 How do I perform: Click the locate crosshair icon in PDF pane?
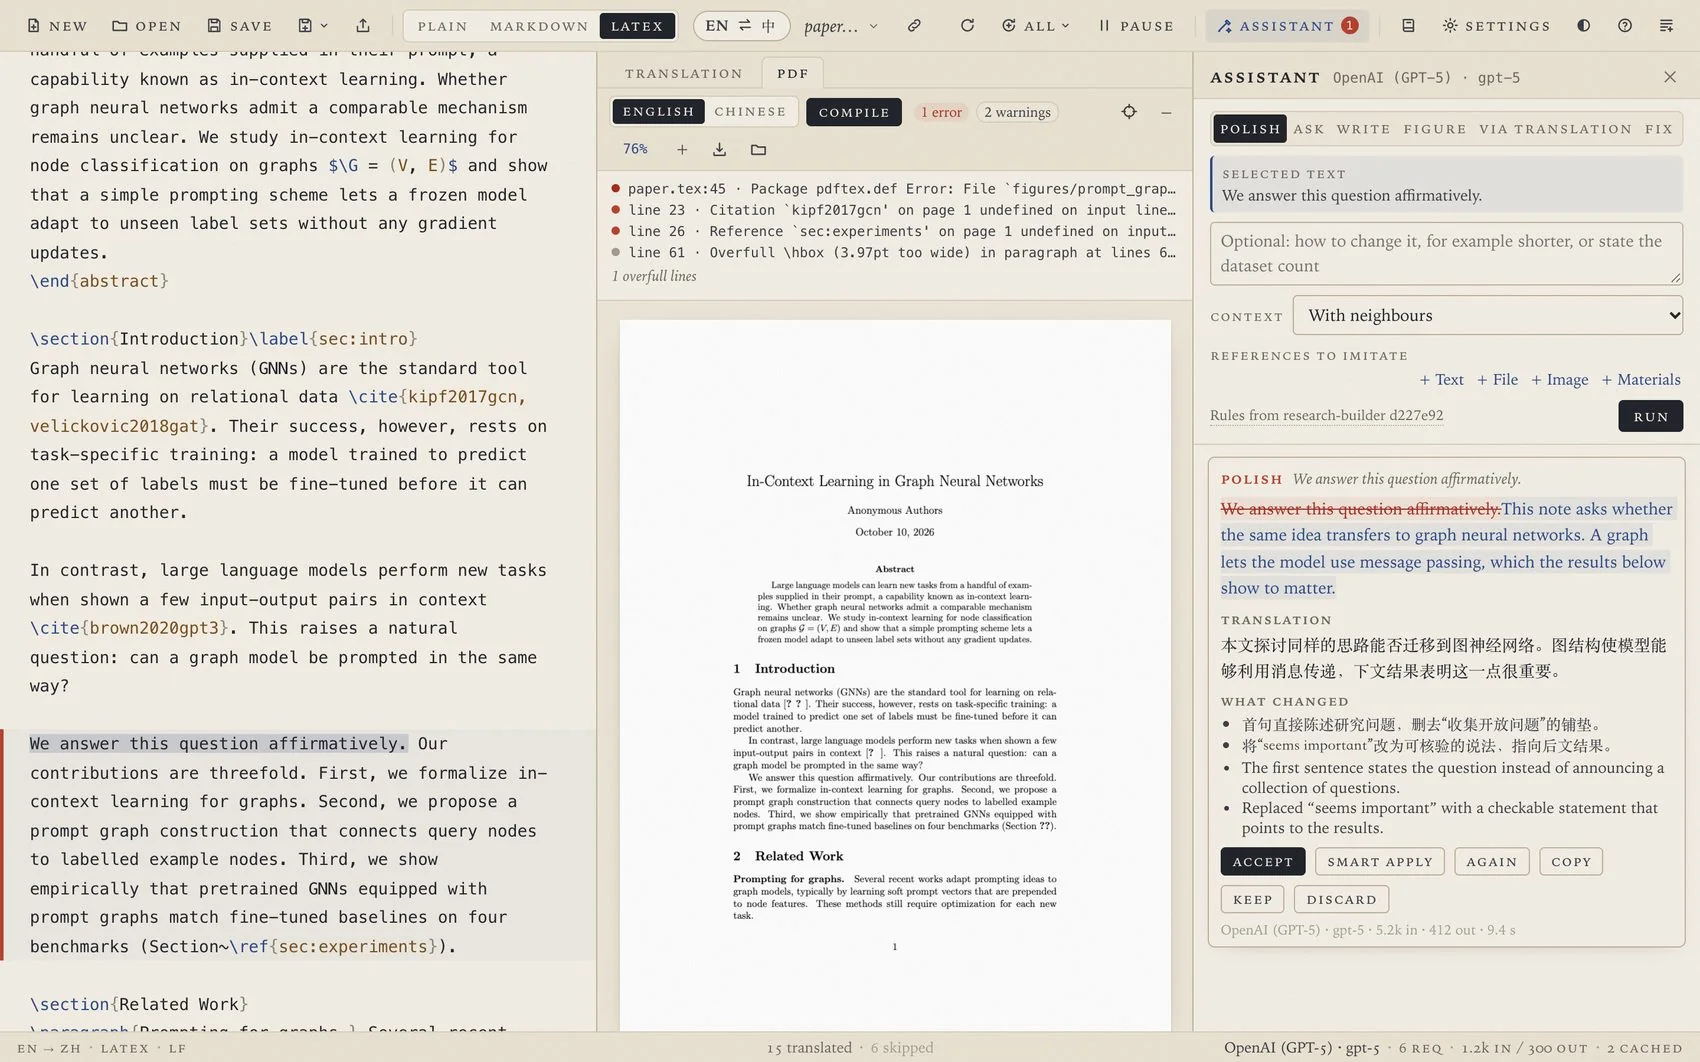tap(1129, 112)
